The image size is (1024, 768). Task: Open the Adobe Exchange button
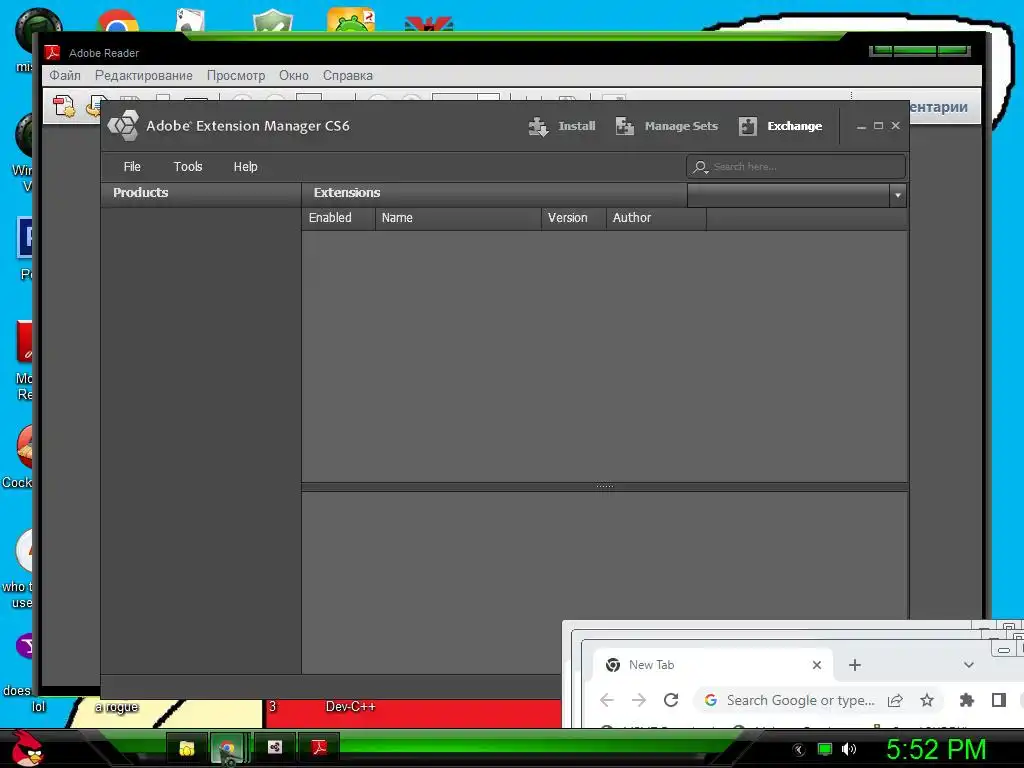780,126
